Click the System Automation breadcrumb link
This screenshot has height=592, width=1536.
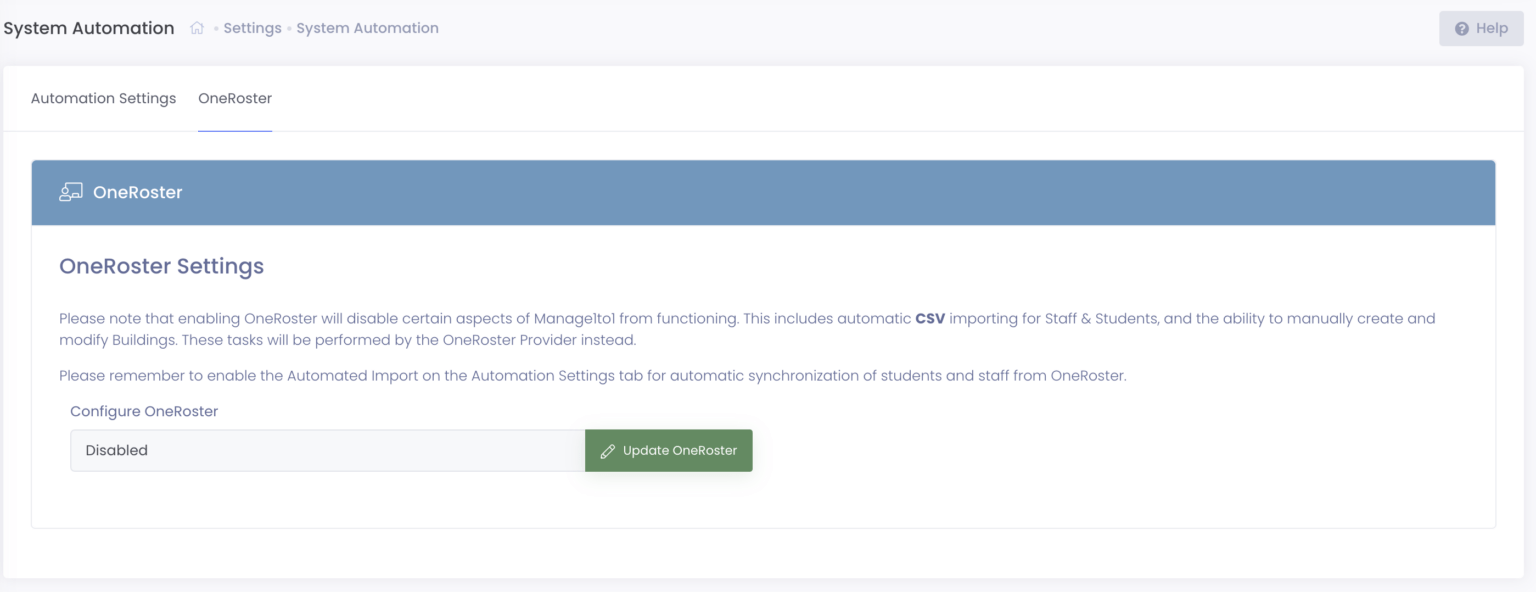tap(367, 27)
